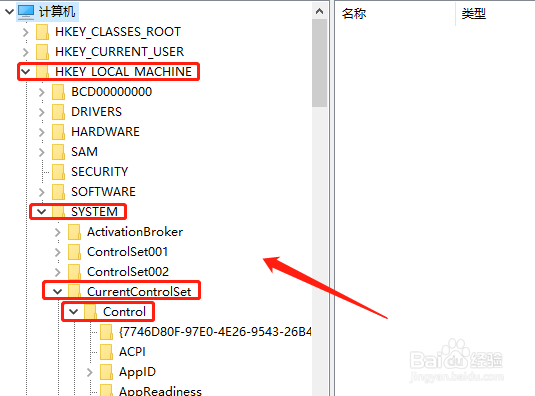Screen dimensions: 535x396
Task: Select SYSTEM key label
Action: click(94, 212)
